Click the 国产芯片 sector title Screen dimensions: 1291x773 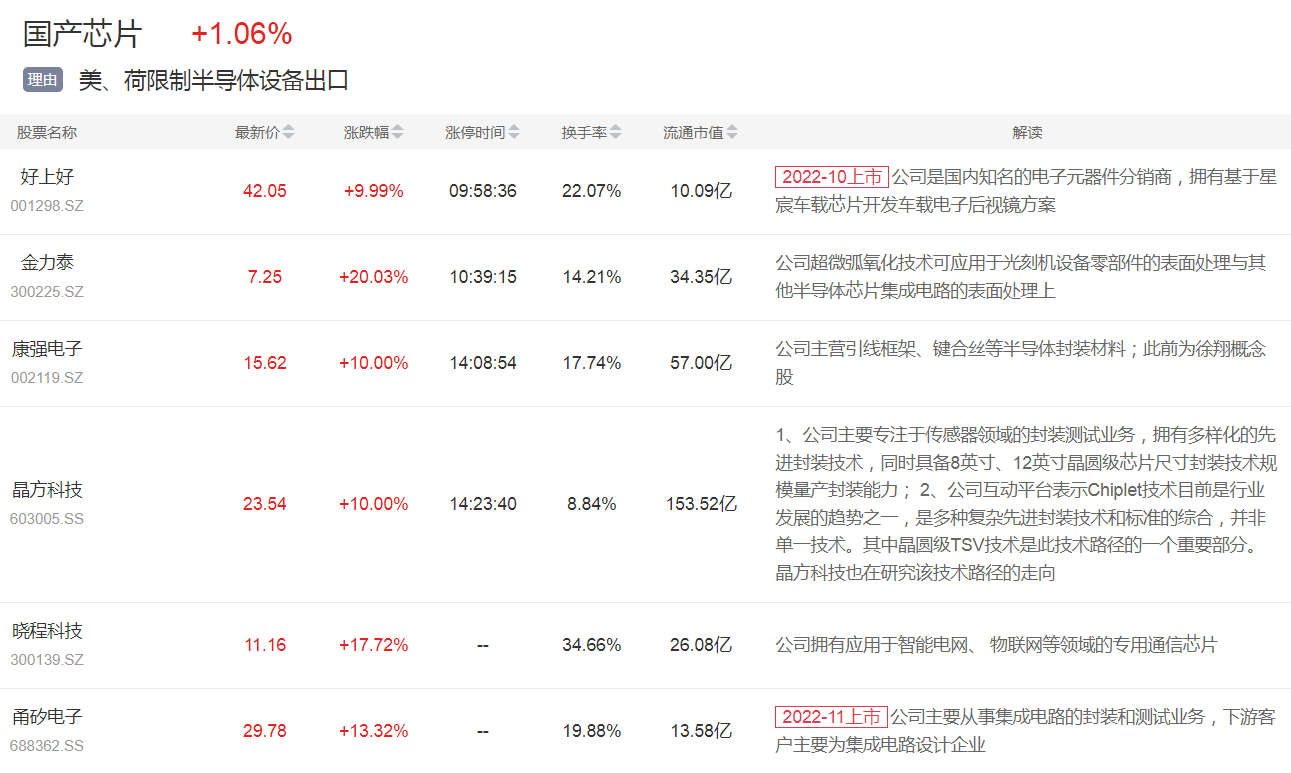(x=83, y=34)
